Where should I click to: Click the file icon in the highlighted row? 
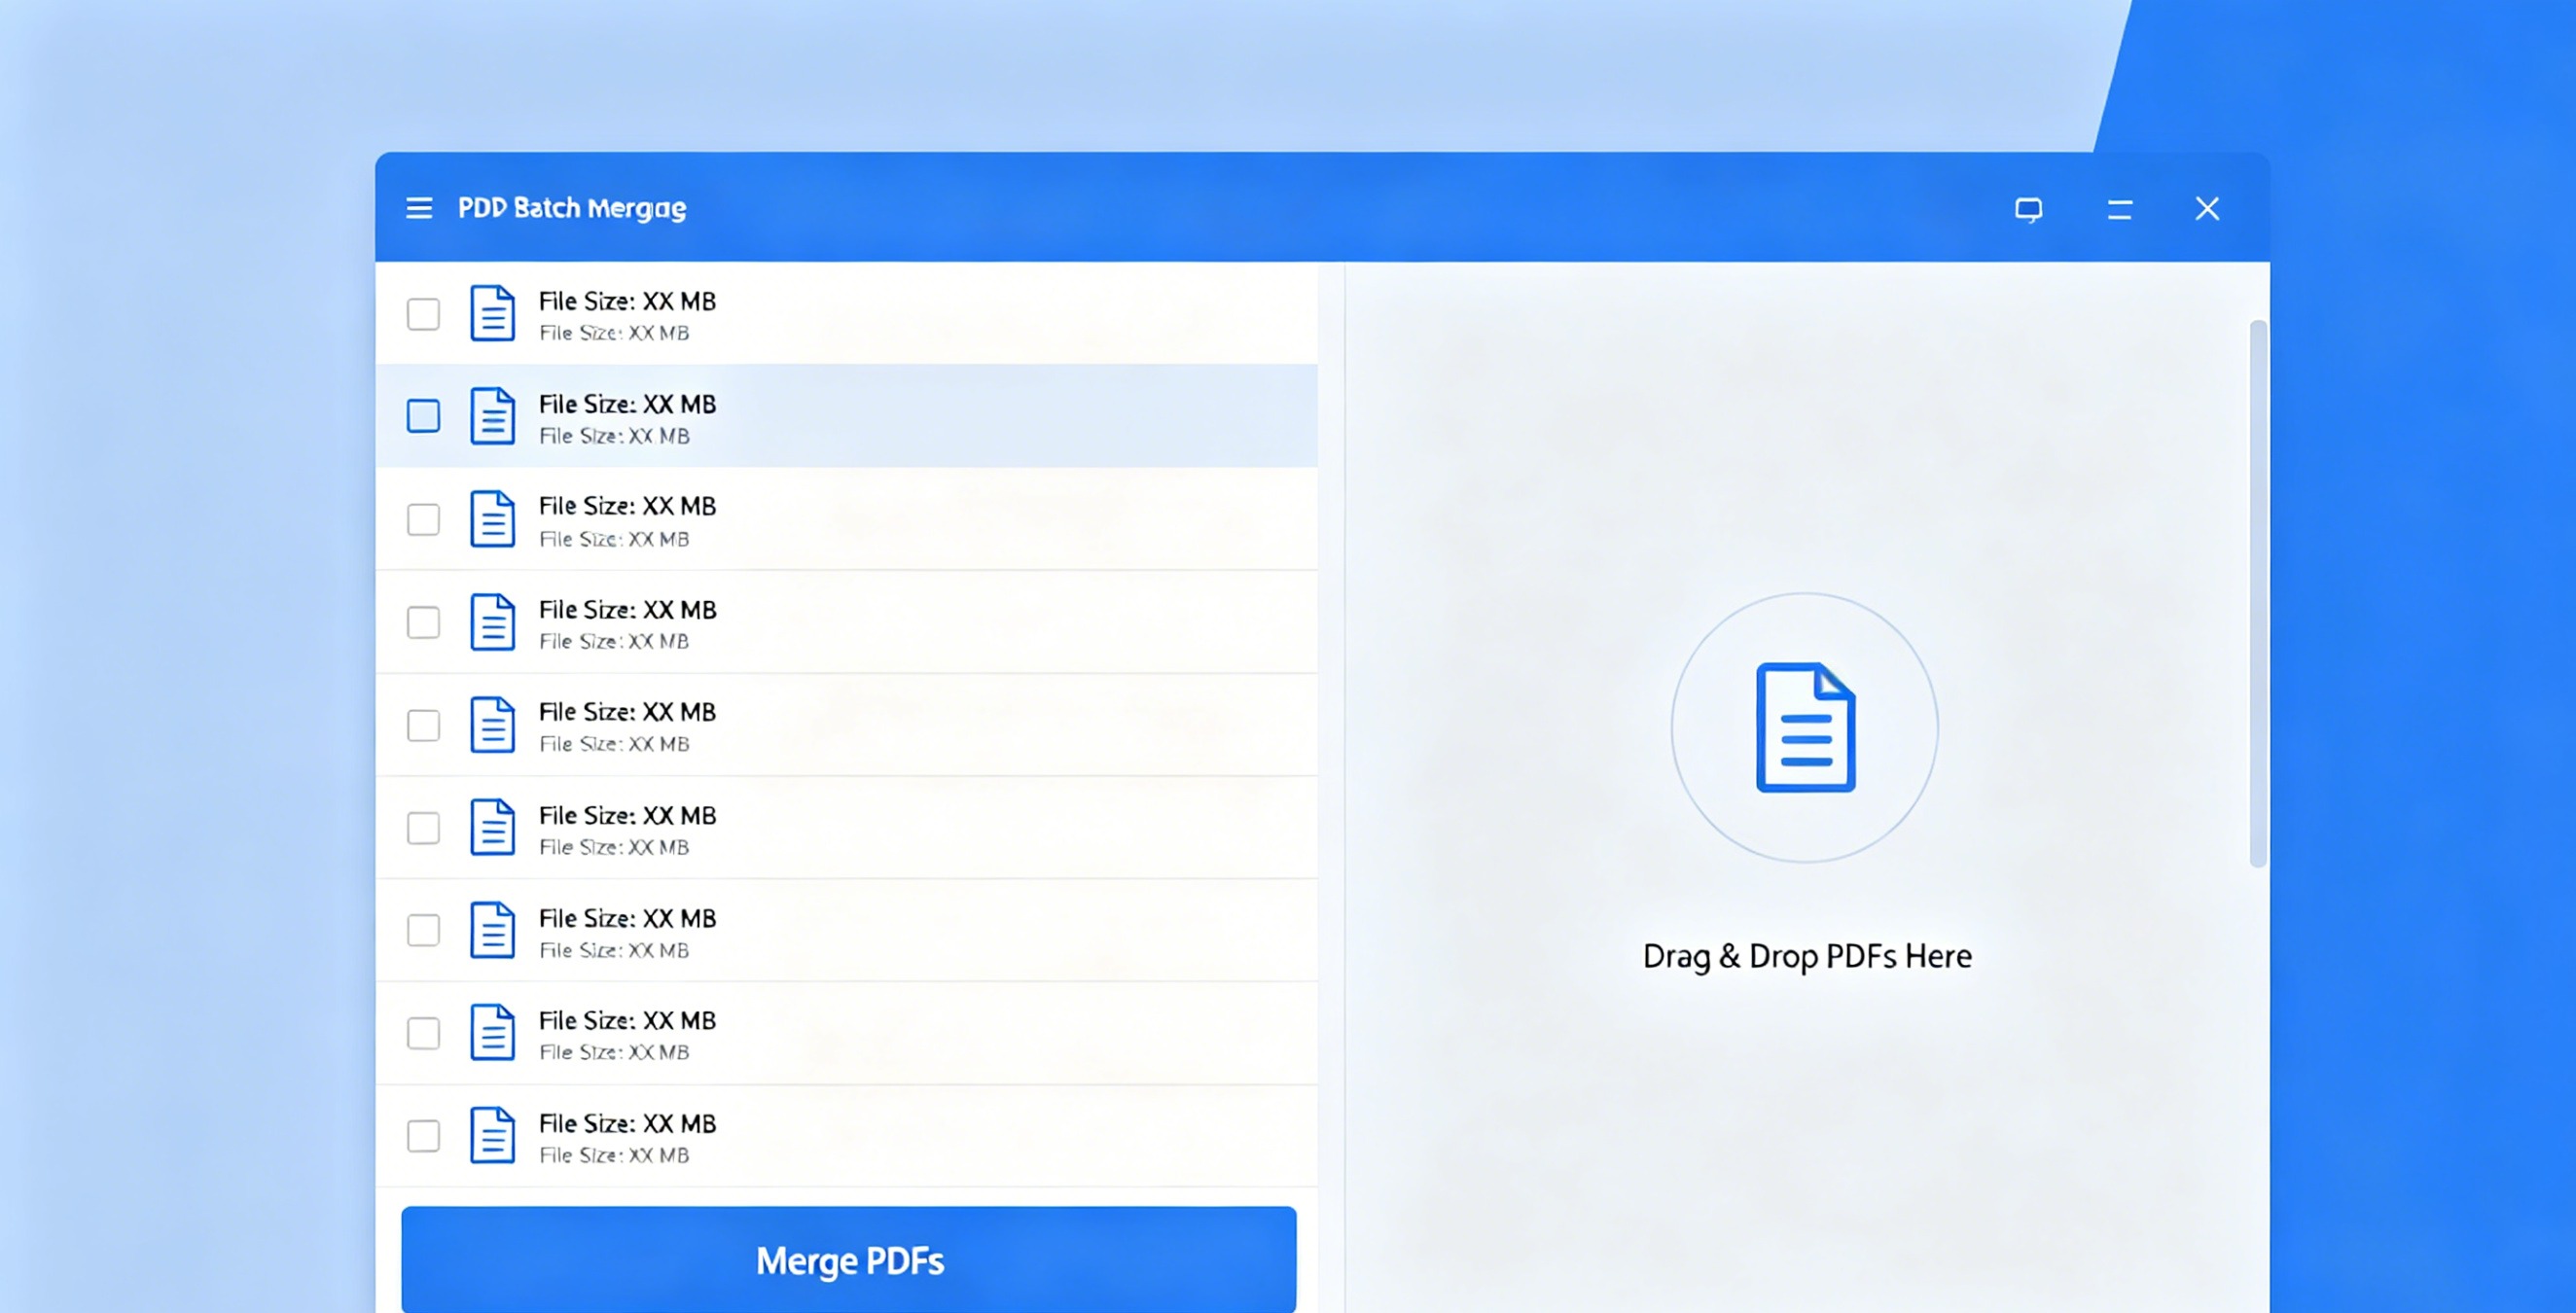[x=493, y=416]
